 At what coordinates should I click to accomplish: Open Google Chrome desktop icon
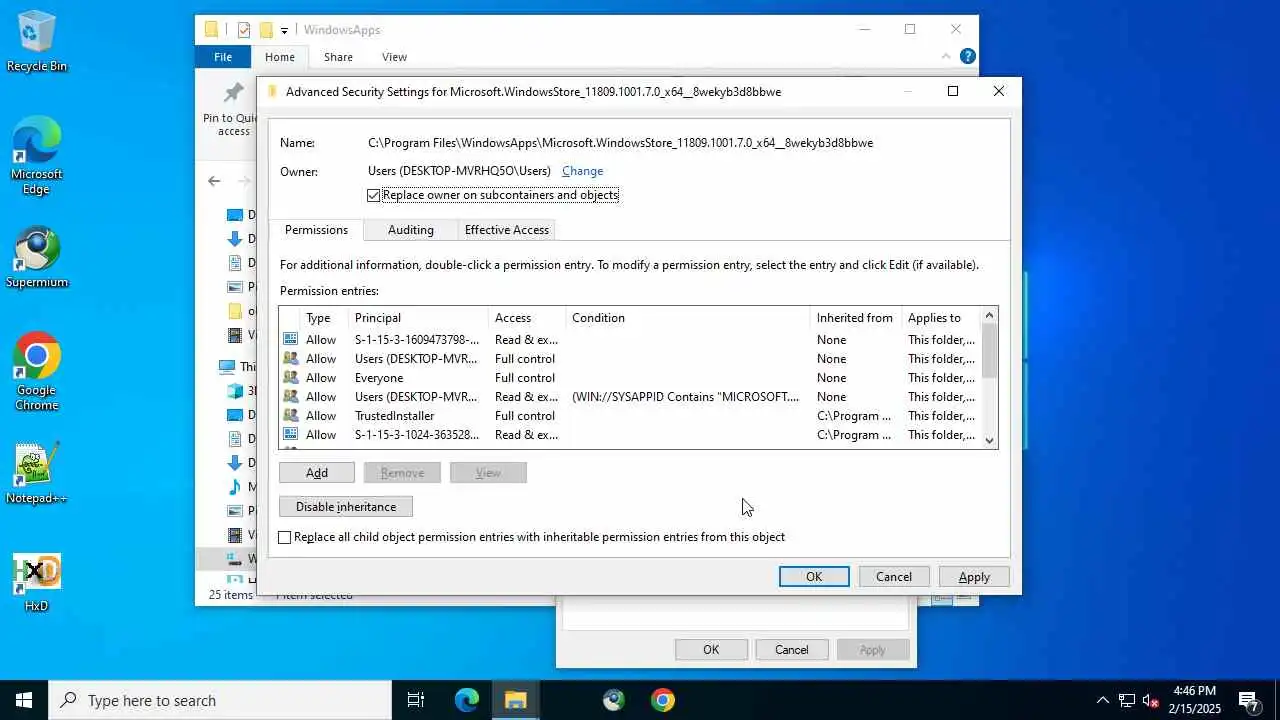(37, 371)
